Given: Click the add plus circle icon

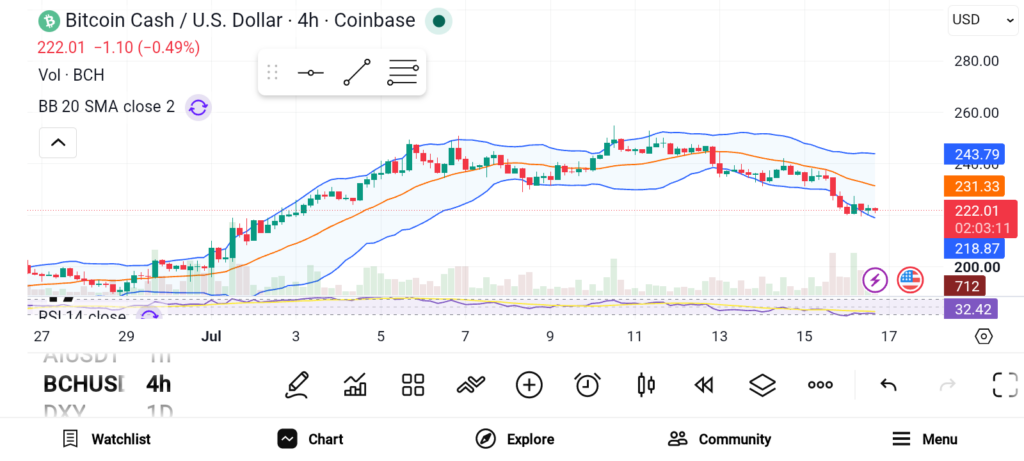Looking at the screenshot, I should pos(529,385).
